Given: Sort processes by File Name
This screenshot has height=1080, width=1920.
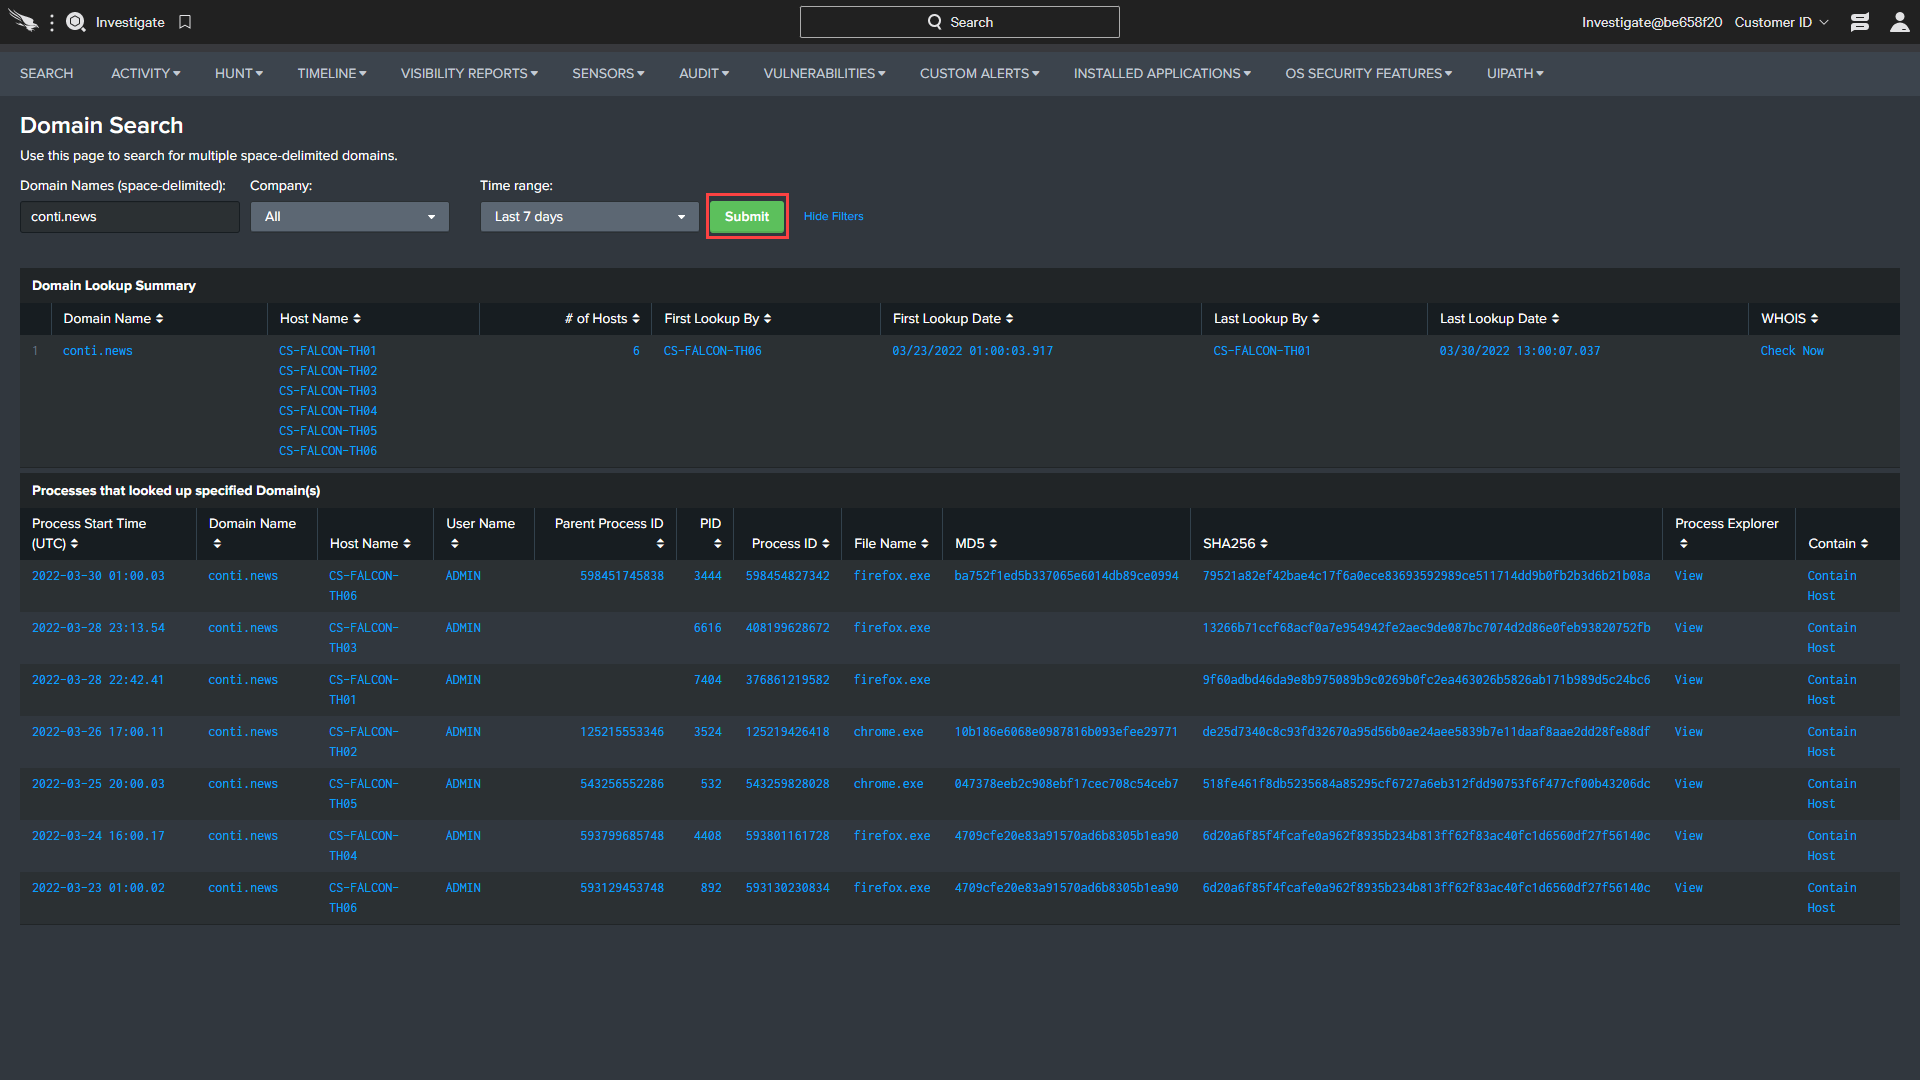Looking at the screenshot, I should (891, 543).
